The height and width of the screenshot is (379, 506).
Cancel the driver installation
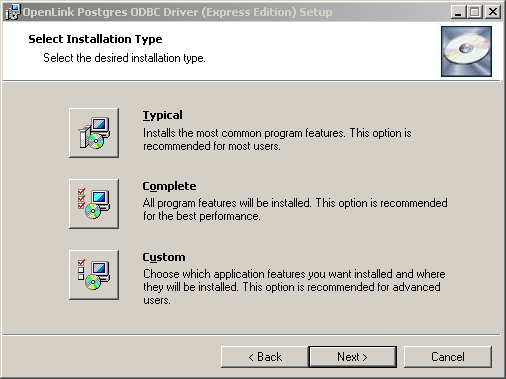click(448, 357)
